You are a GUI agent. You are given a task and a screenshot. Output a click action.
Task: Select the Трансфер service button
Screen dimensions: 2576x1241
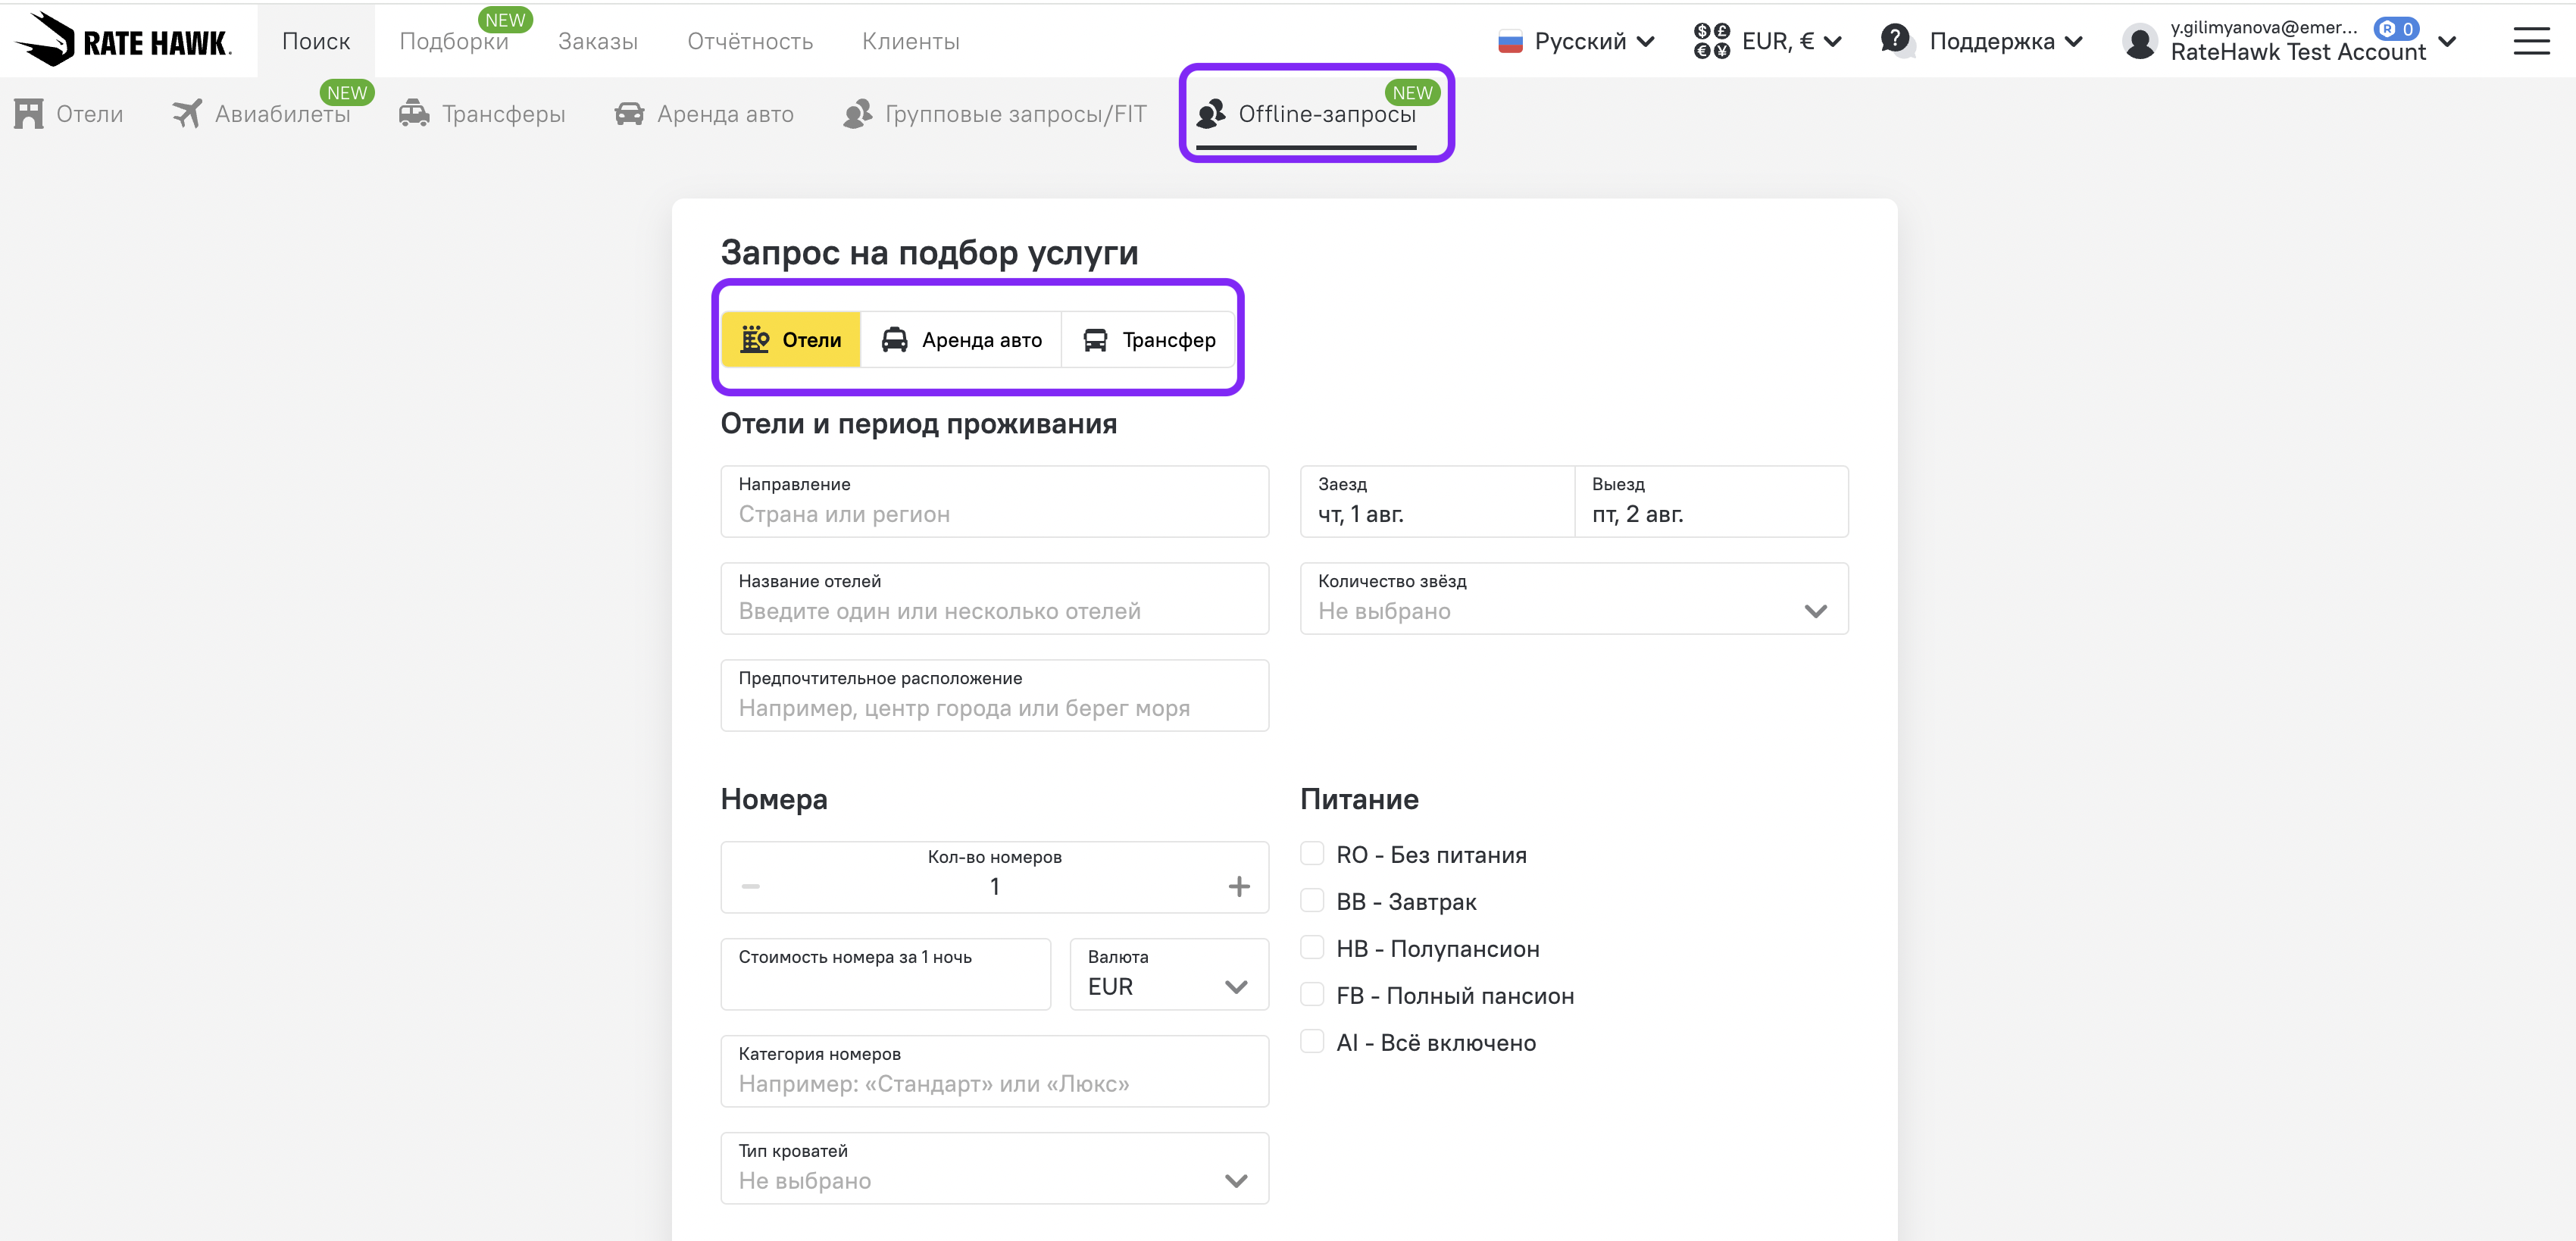1149,340
